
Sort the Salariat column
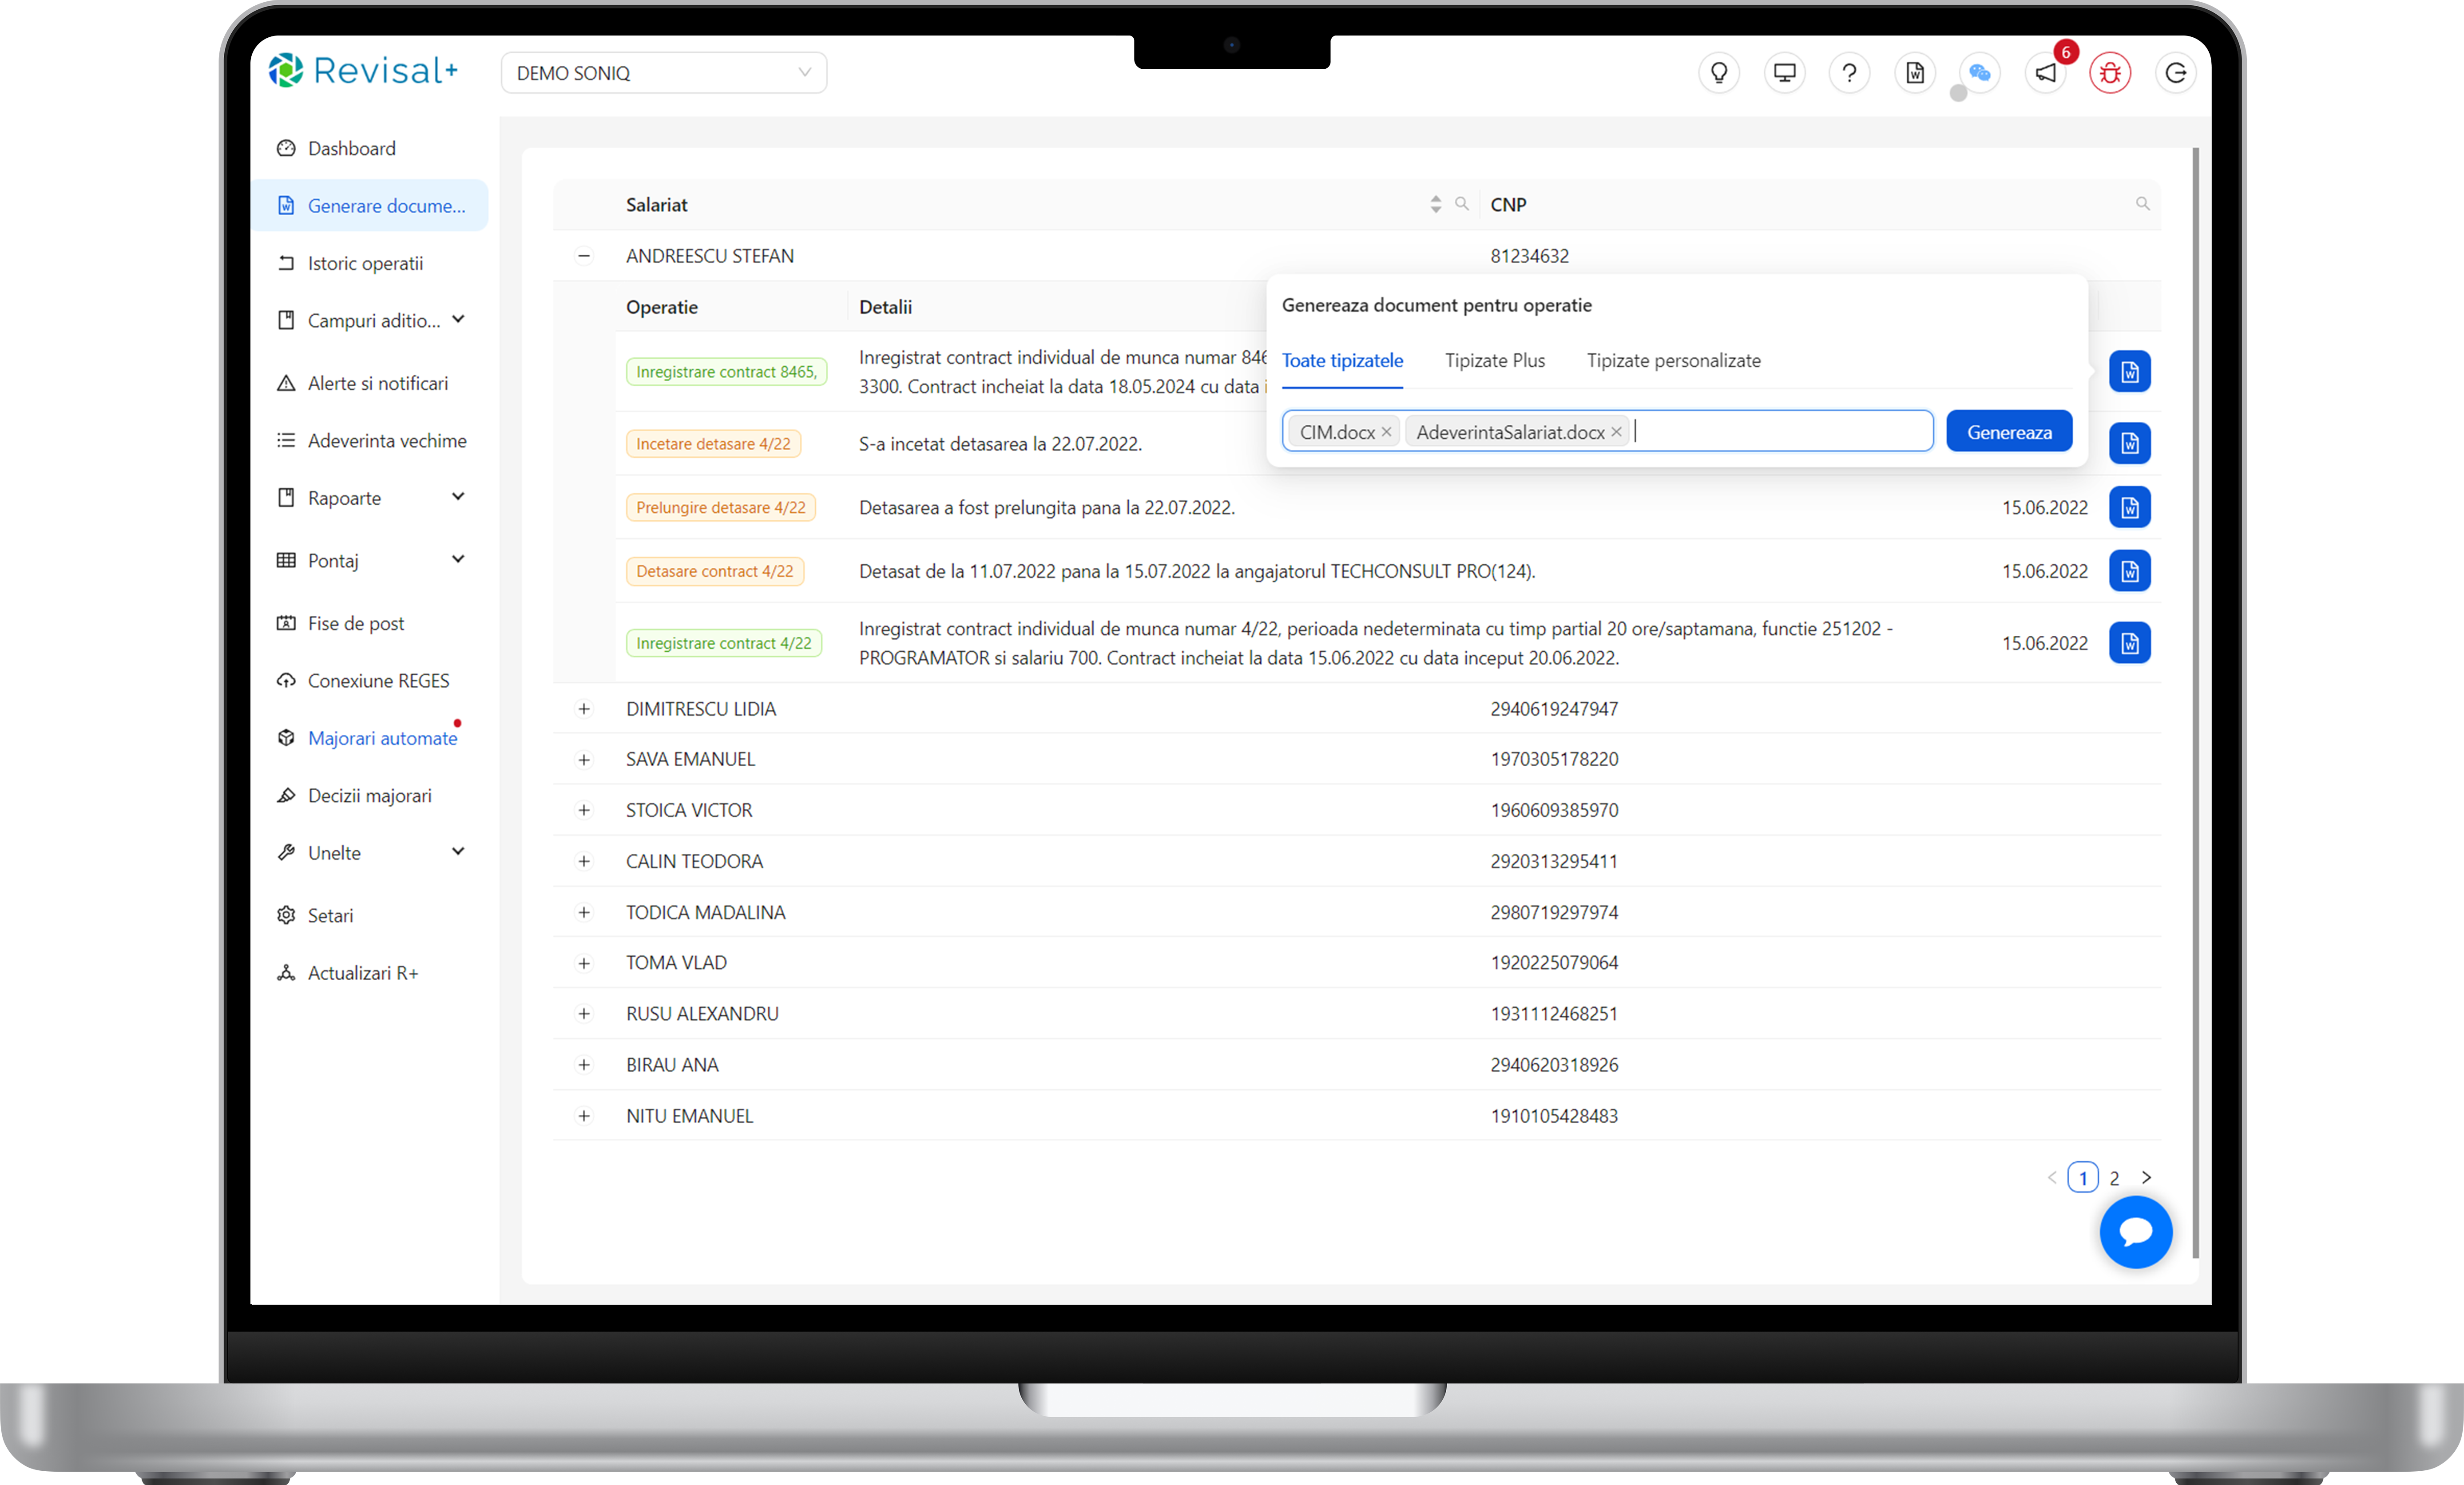(1436, 204)
